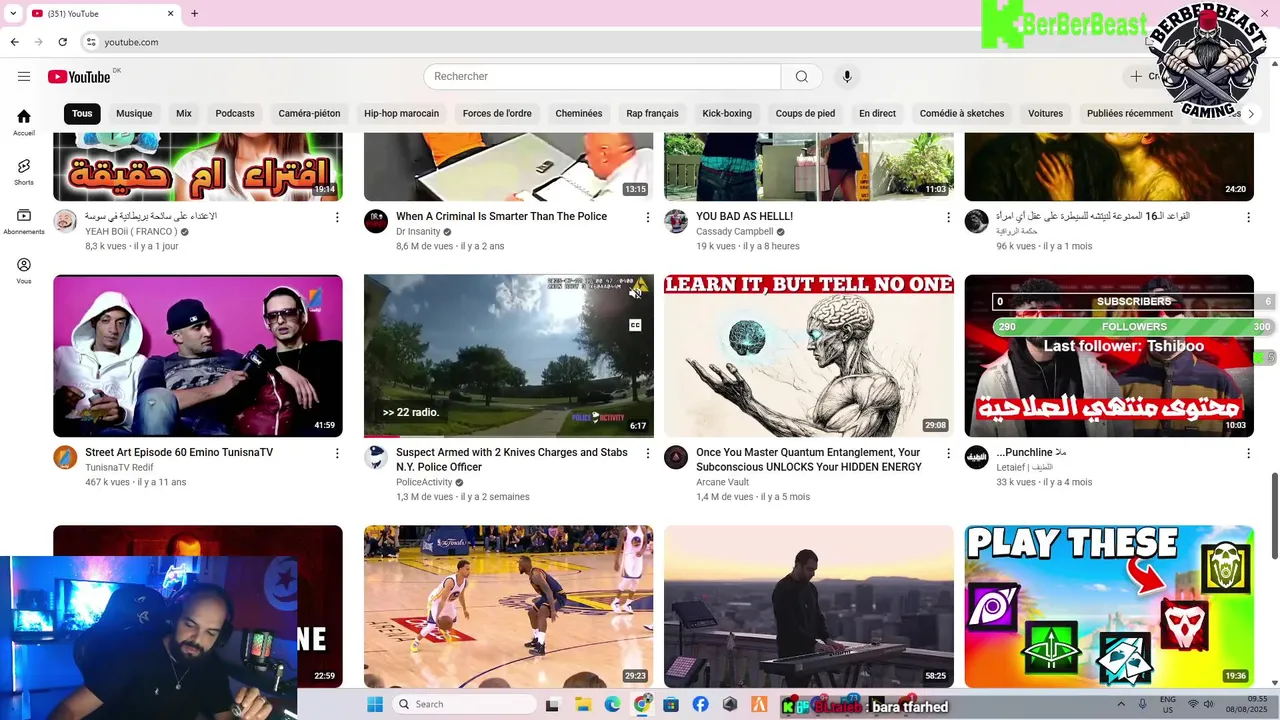Select the Hip-hop marocain chip
This screenshot has height=720, width=1280.
[x=401, y=113]
